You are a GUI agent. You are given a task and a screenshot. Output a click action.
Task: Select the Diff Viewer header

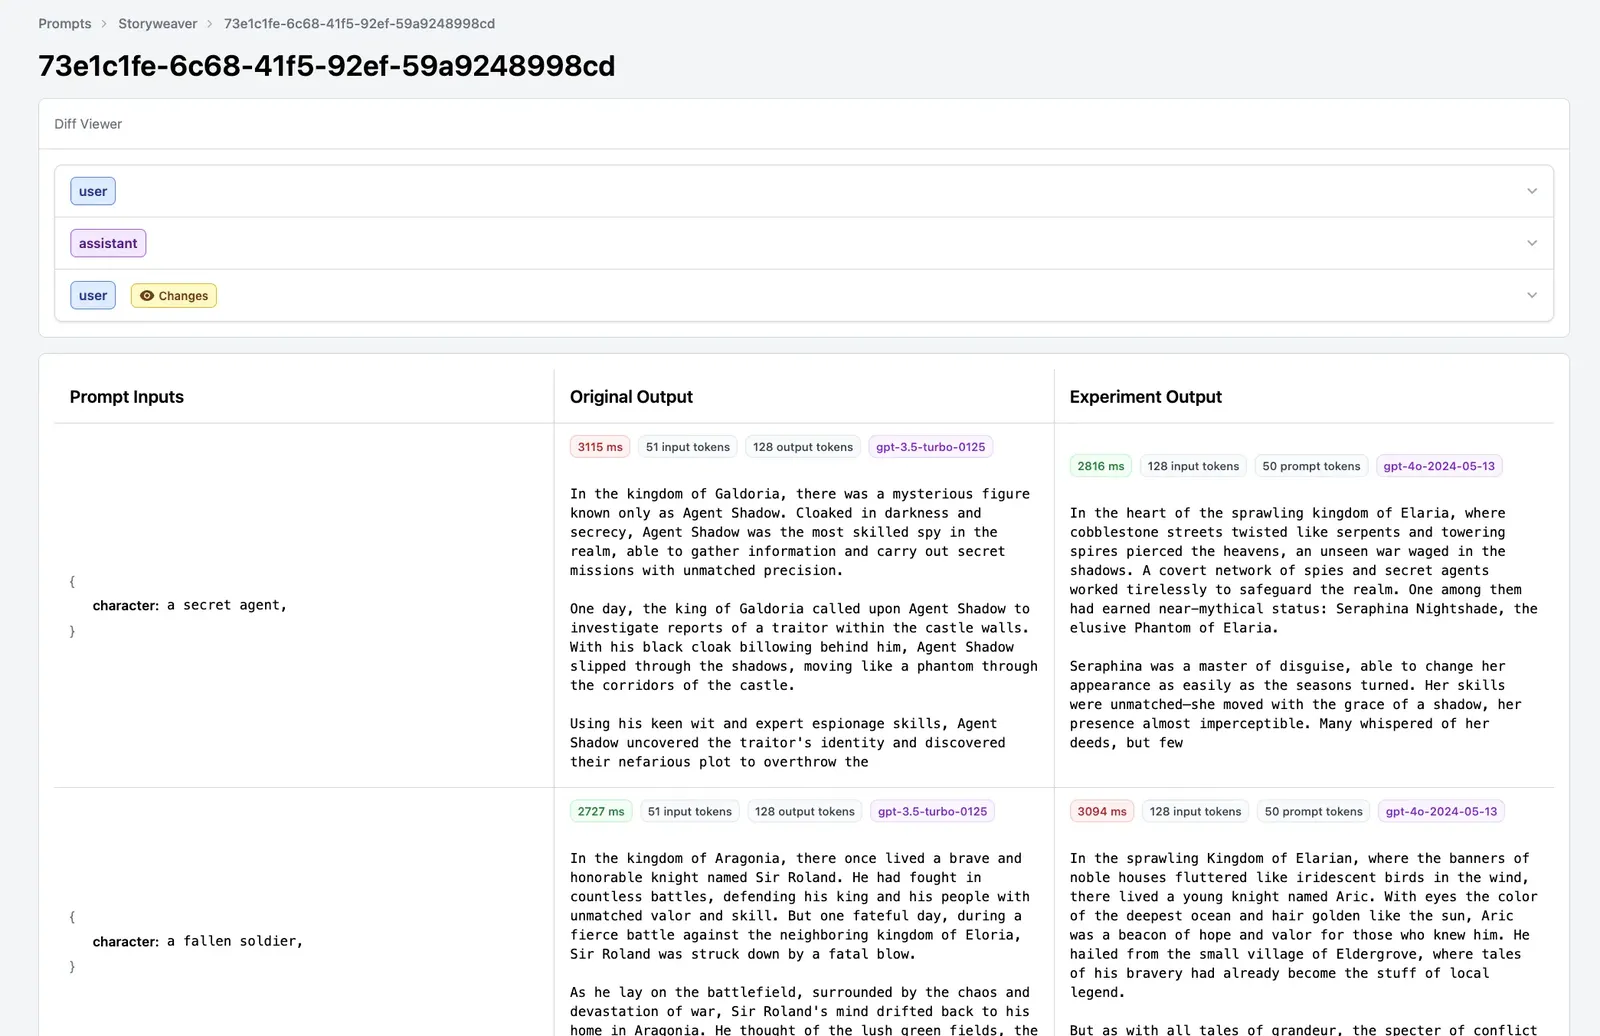pyautogui.click(x=88, y=124)
